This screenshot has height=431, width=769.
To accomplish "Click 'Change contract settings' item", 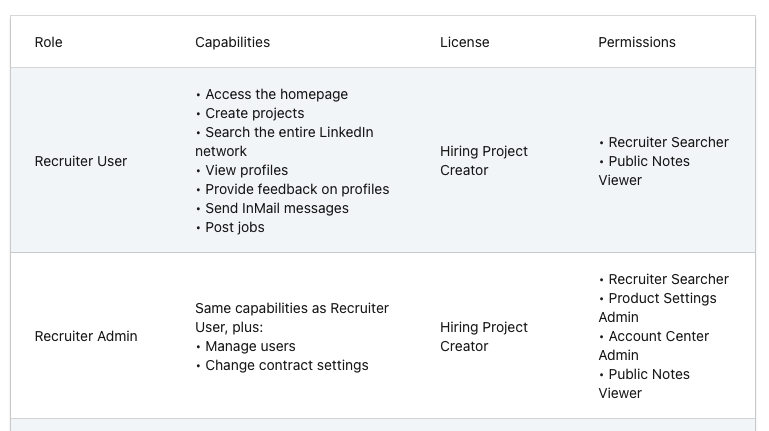I will coord(287,365).
